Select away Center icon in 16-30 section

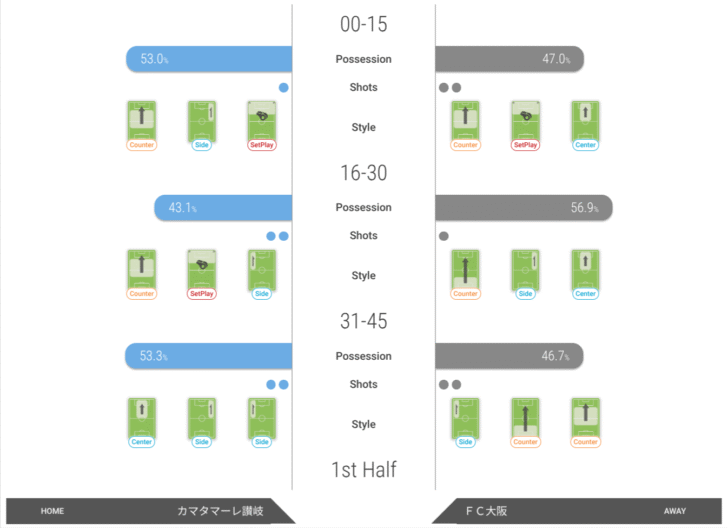coord(585,274)
